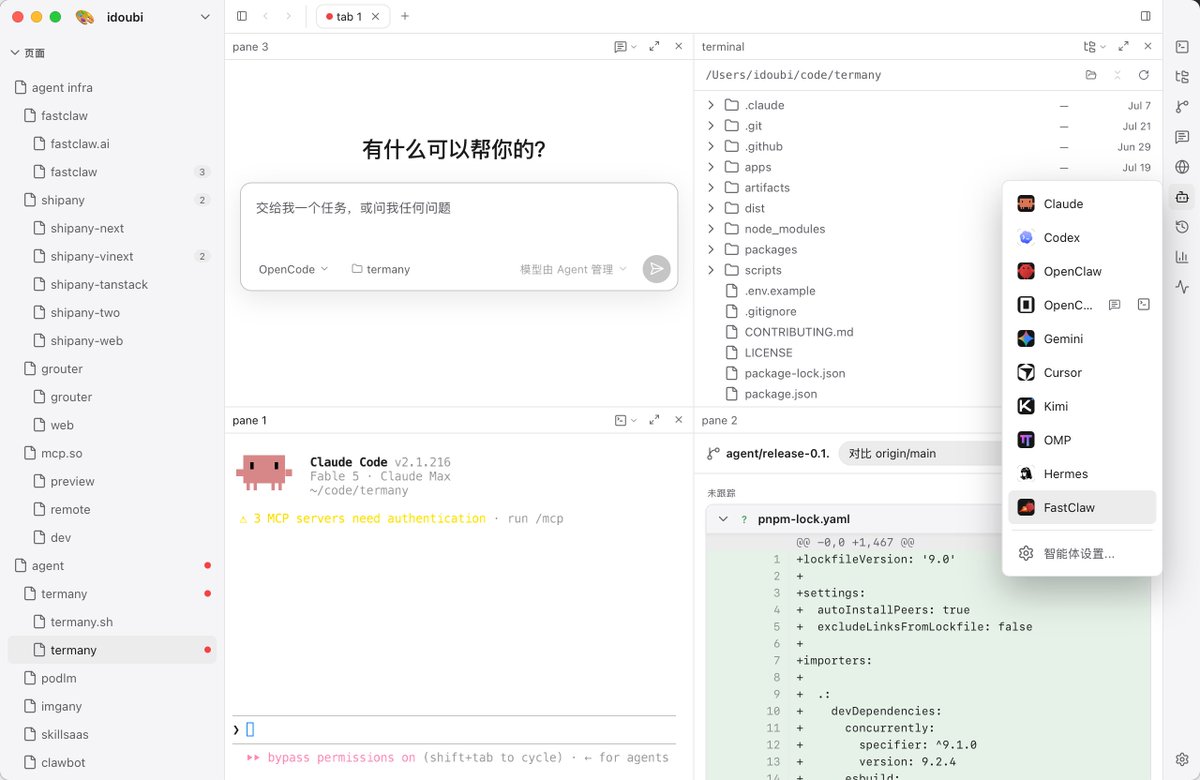This screenshot has height=780, width=1200.
Task: Open the chat icon in right sidebar
Action: point(1182,137)
